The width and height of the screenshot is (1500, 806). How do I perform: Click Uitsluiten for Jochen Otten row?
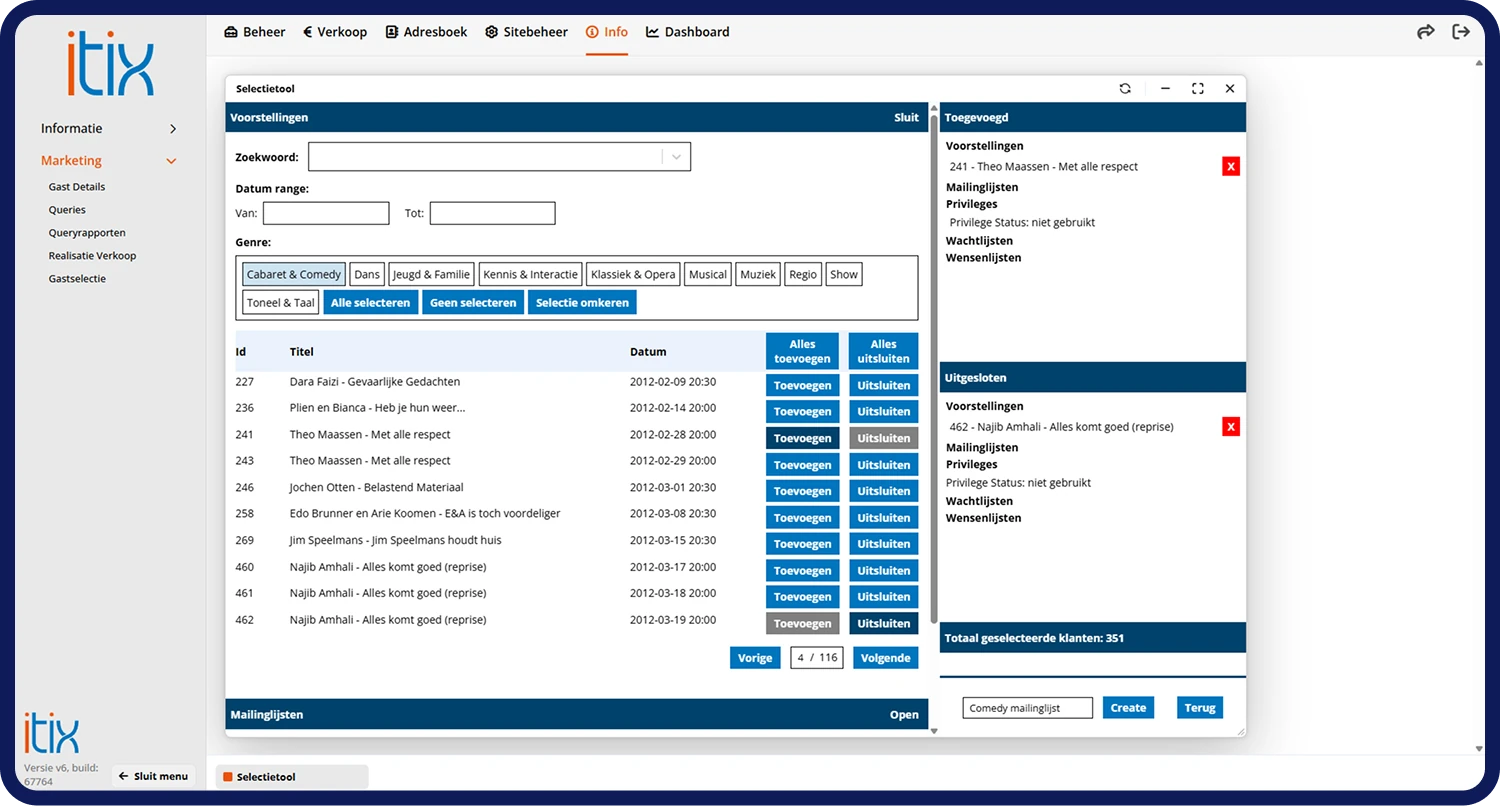click(x=884, y=491)
